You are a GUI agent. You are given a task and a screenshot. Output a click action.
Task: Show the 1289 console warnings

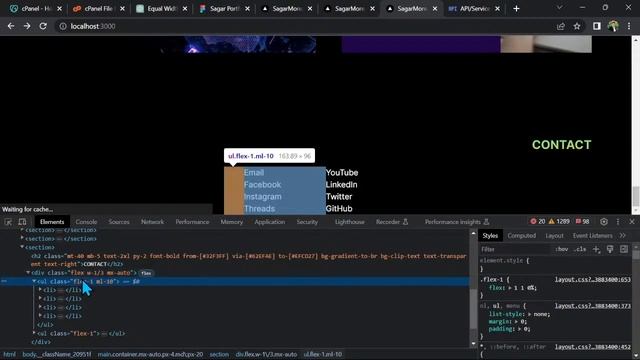pos(559,222)
